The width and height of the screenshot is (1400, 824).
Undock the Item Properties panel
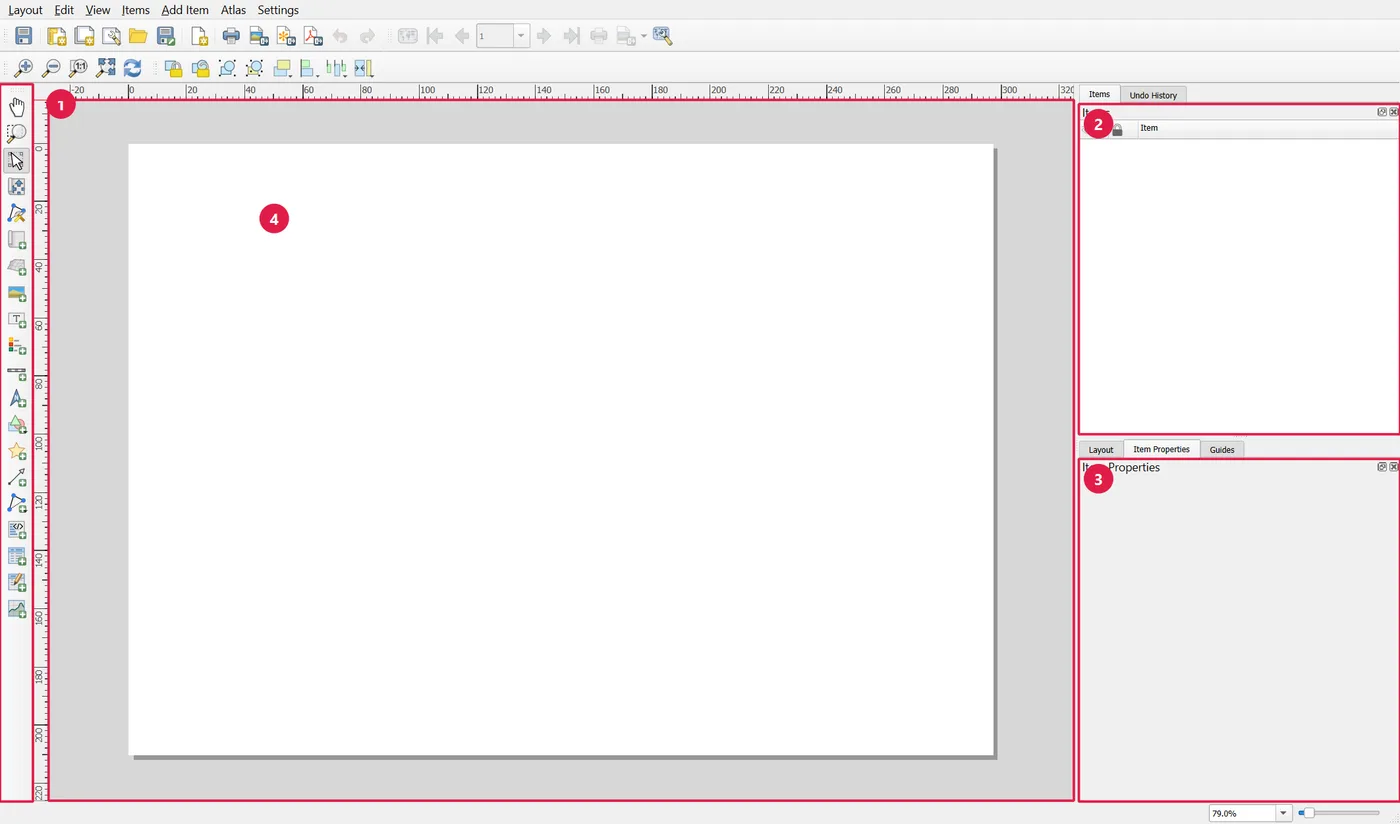[1382, 466]
